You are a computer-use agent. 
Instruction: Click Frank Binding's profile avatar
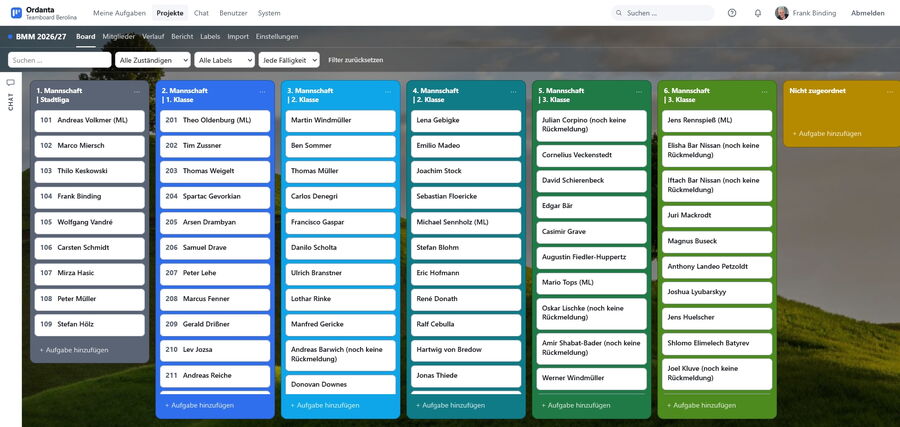click(782, 13)
